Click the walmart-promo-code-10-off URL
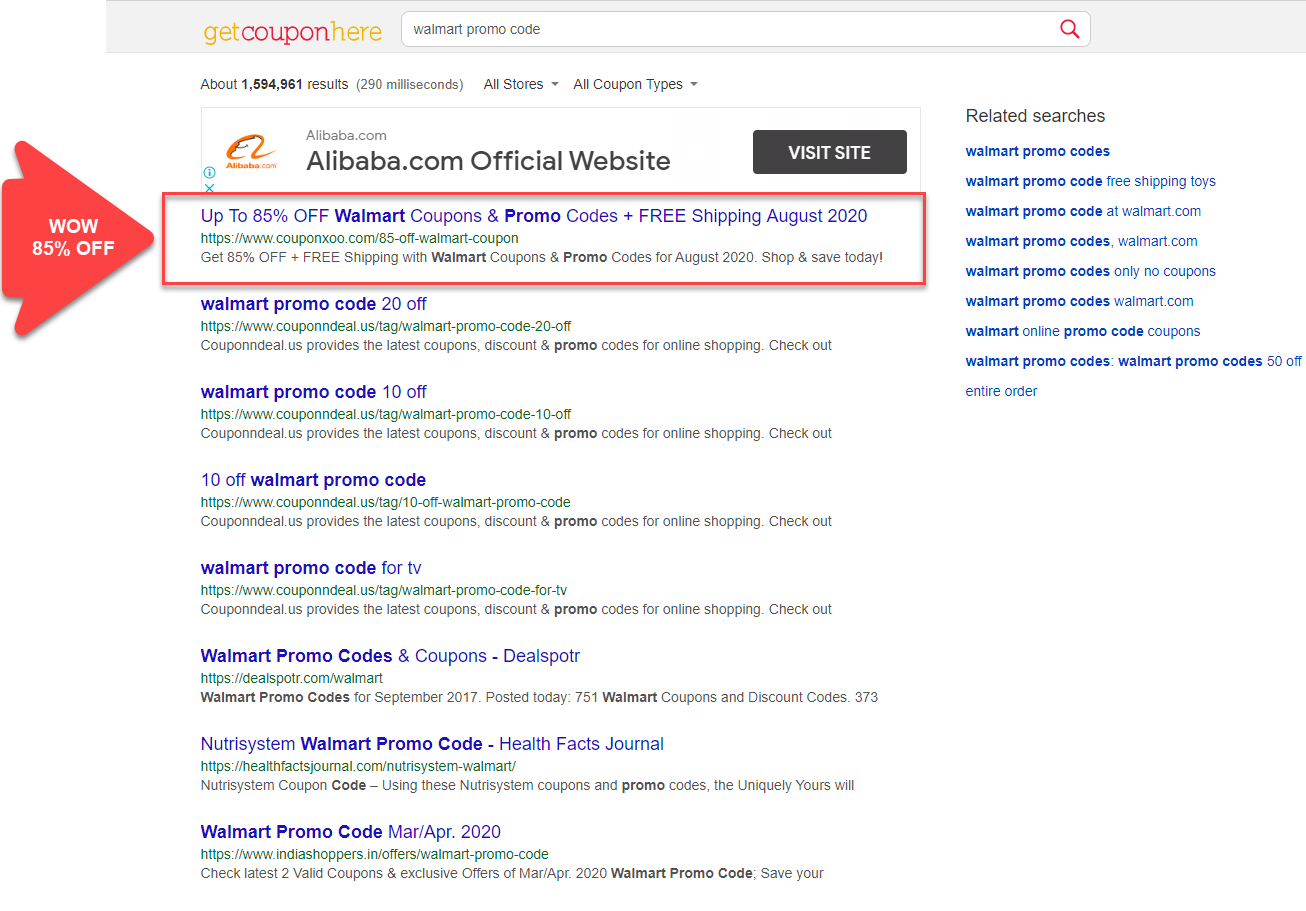This screenshot has width=1306, height=911. (x=386, y=414)
